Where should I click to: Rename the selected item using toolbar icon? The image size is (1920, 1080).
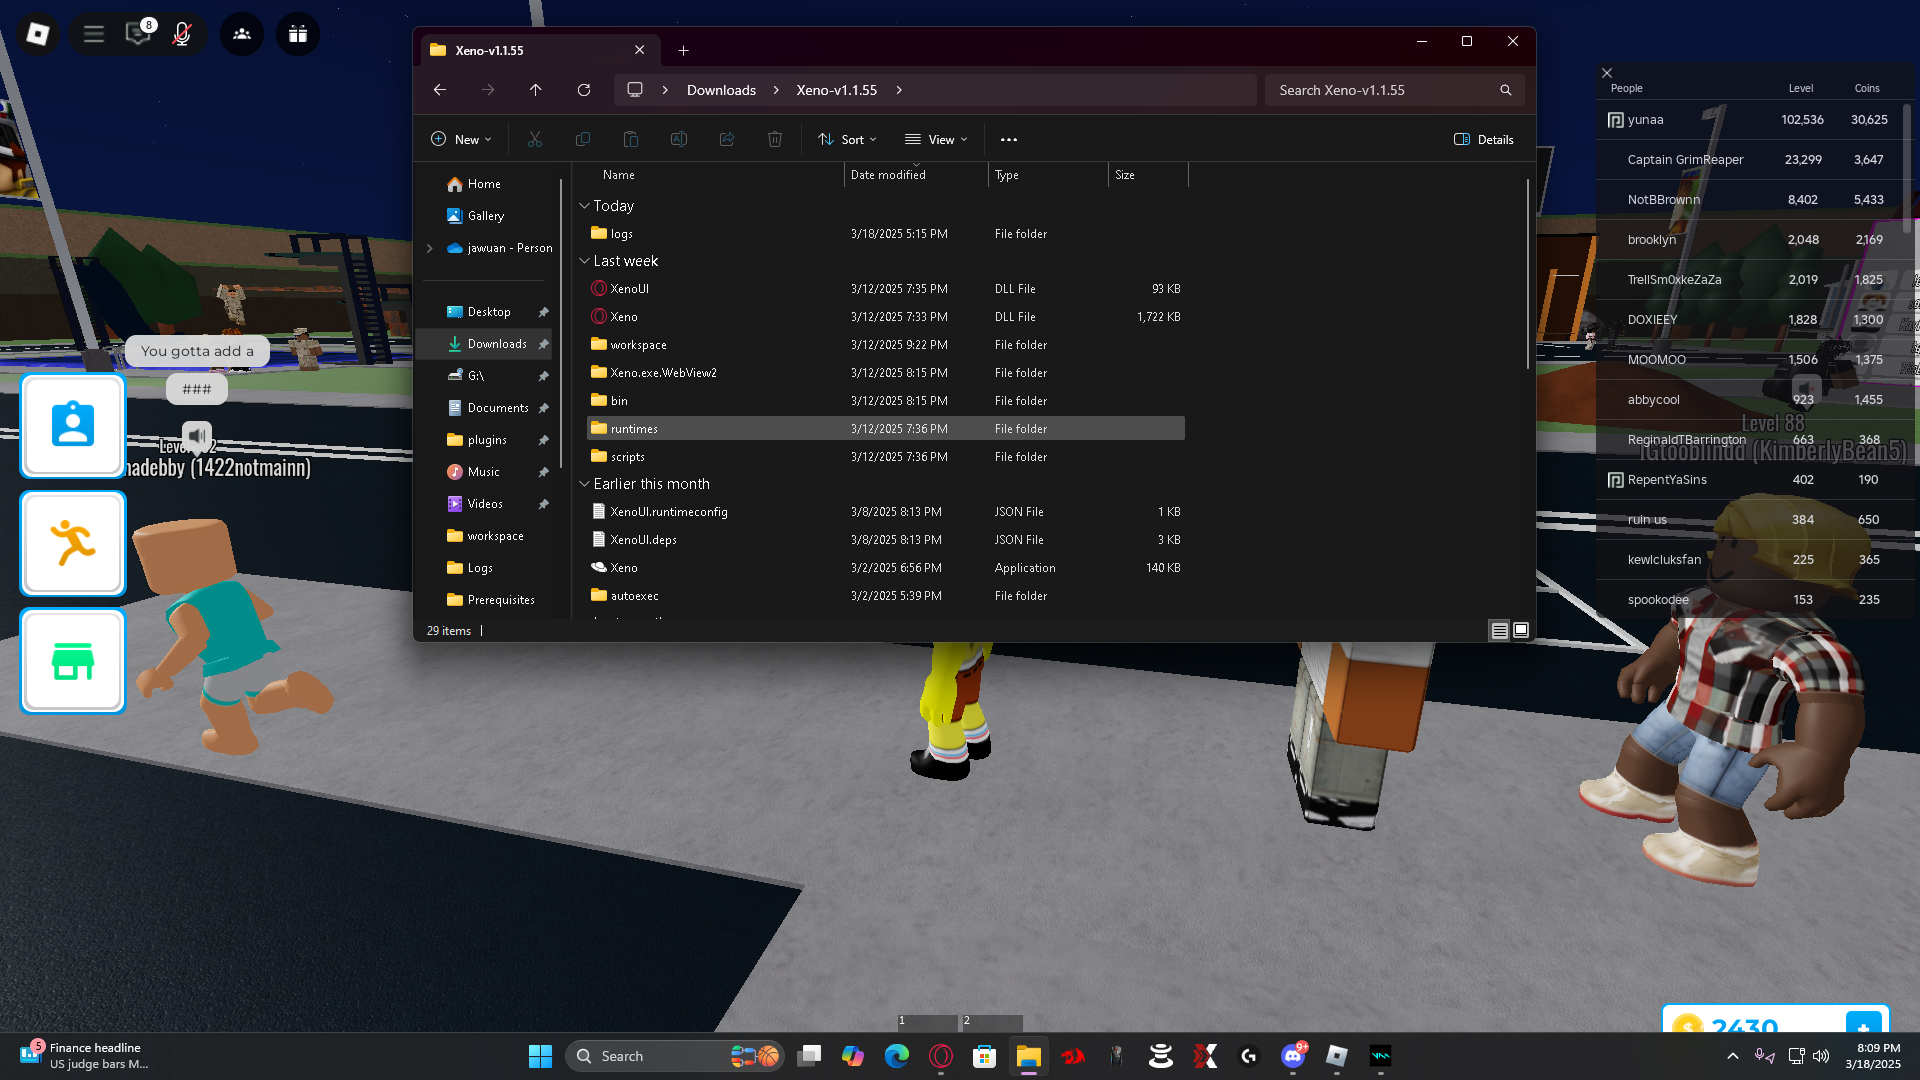[679, 140]
